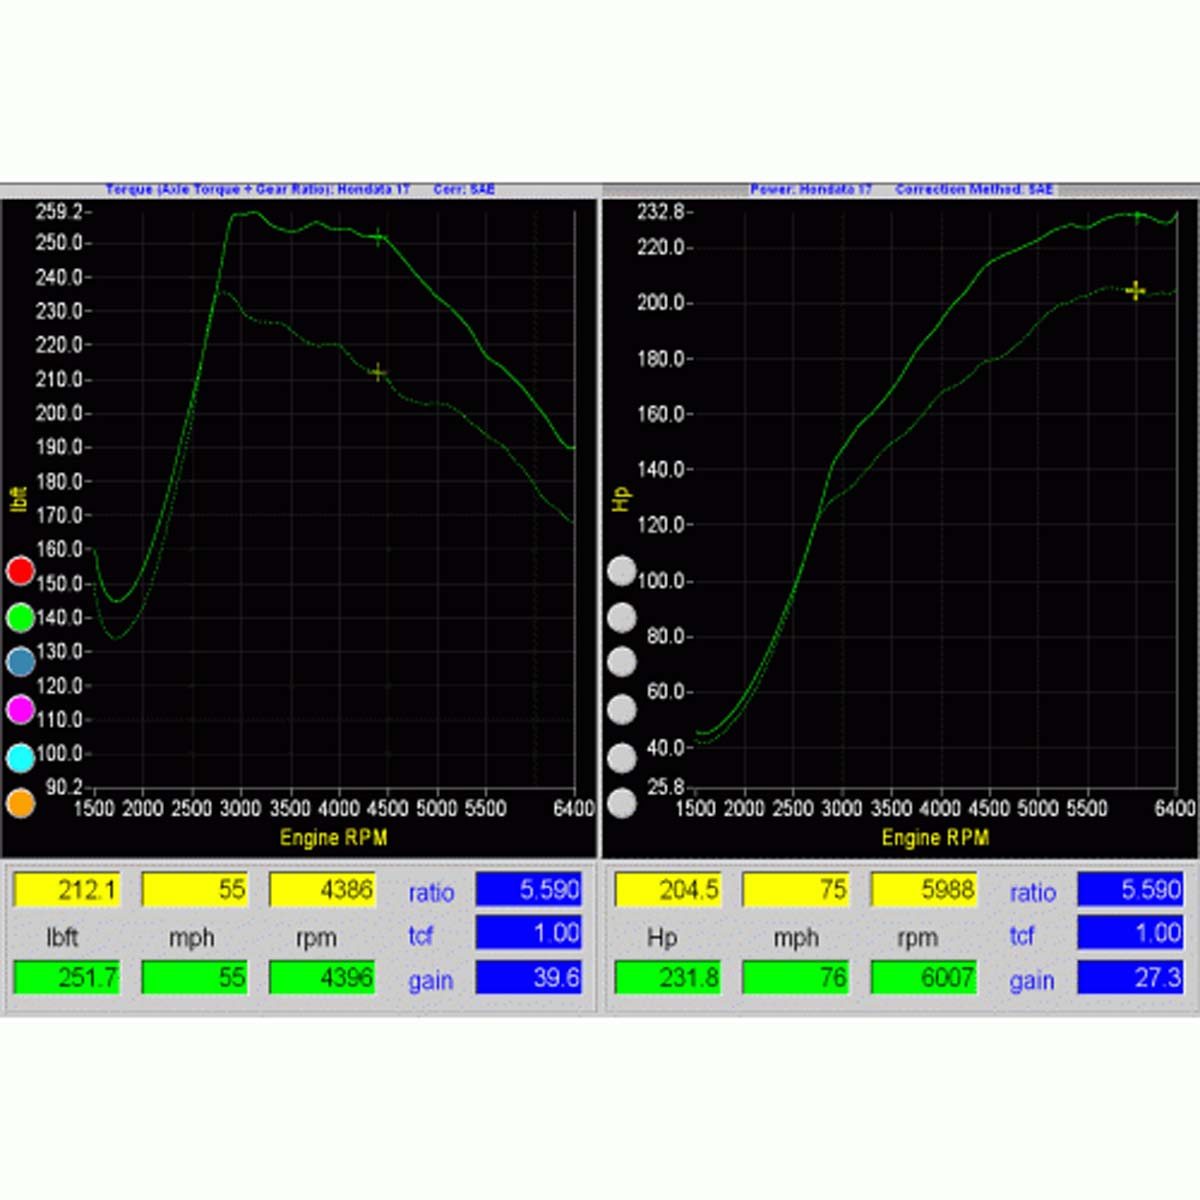Toggle the green run circle in torque chart

pos(20,617)
